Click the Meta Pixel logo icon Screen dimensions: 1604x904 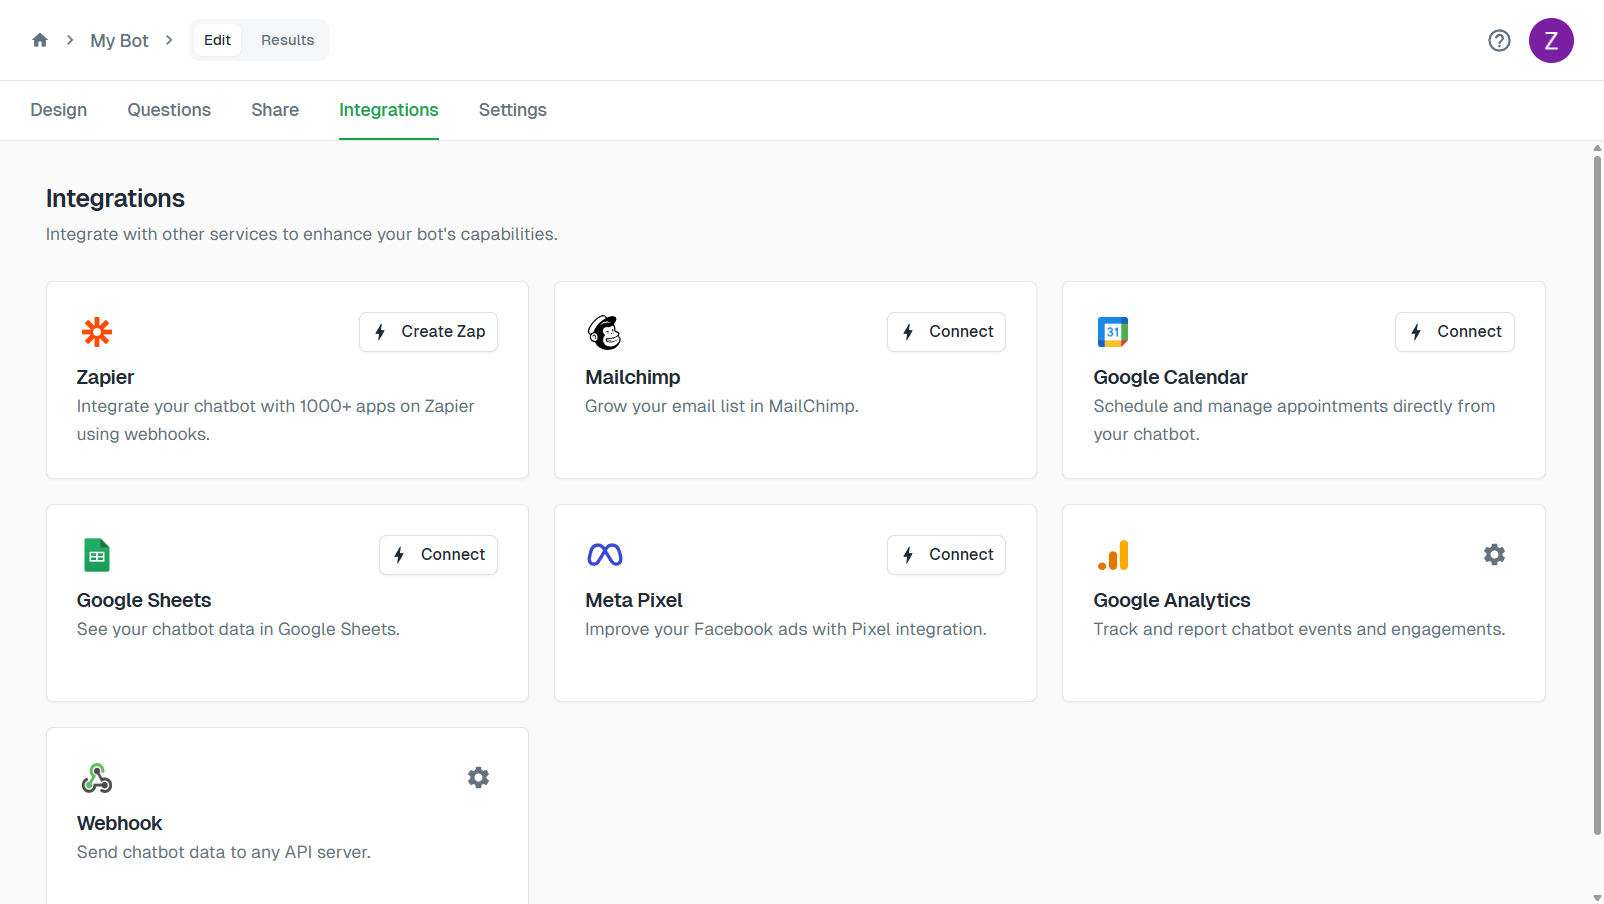(x=605, y=555)
